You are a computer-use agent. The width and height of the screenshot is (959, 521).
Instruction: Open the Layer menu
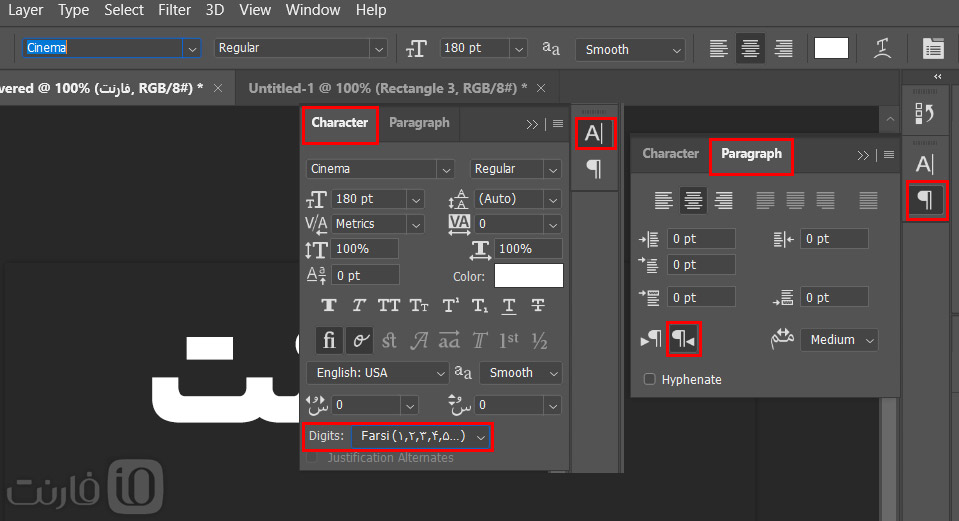25,10
